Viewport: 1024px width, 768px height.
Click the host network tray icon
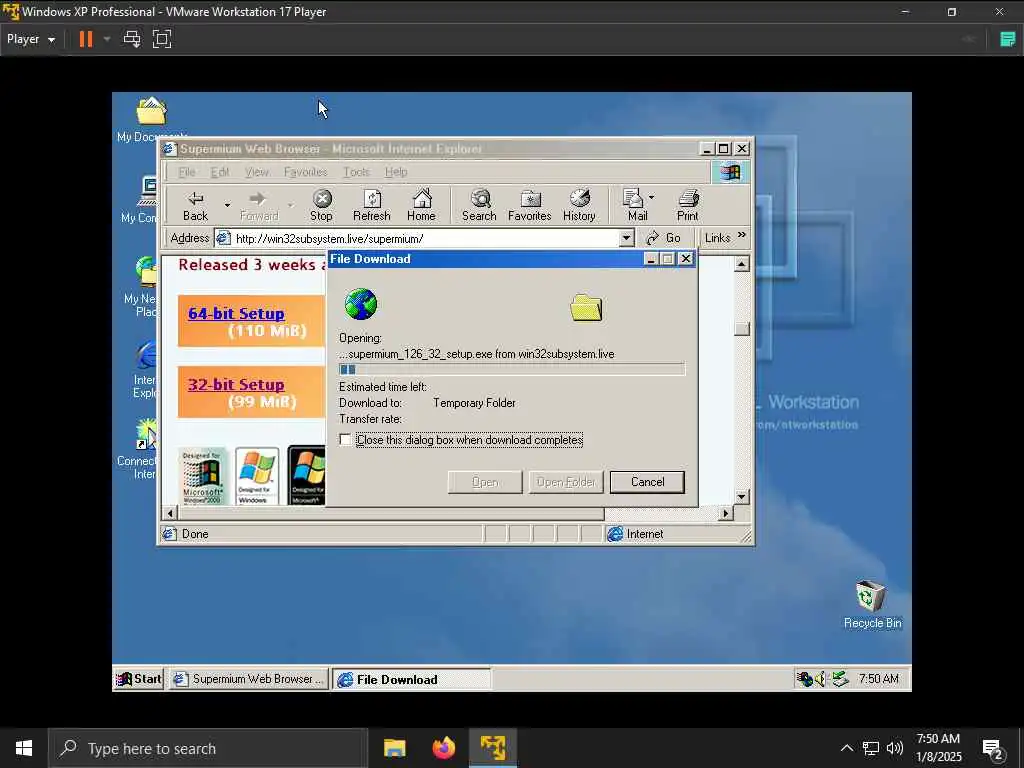point(871,748)
